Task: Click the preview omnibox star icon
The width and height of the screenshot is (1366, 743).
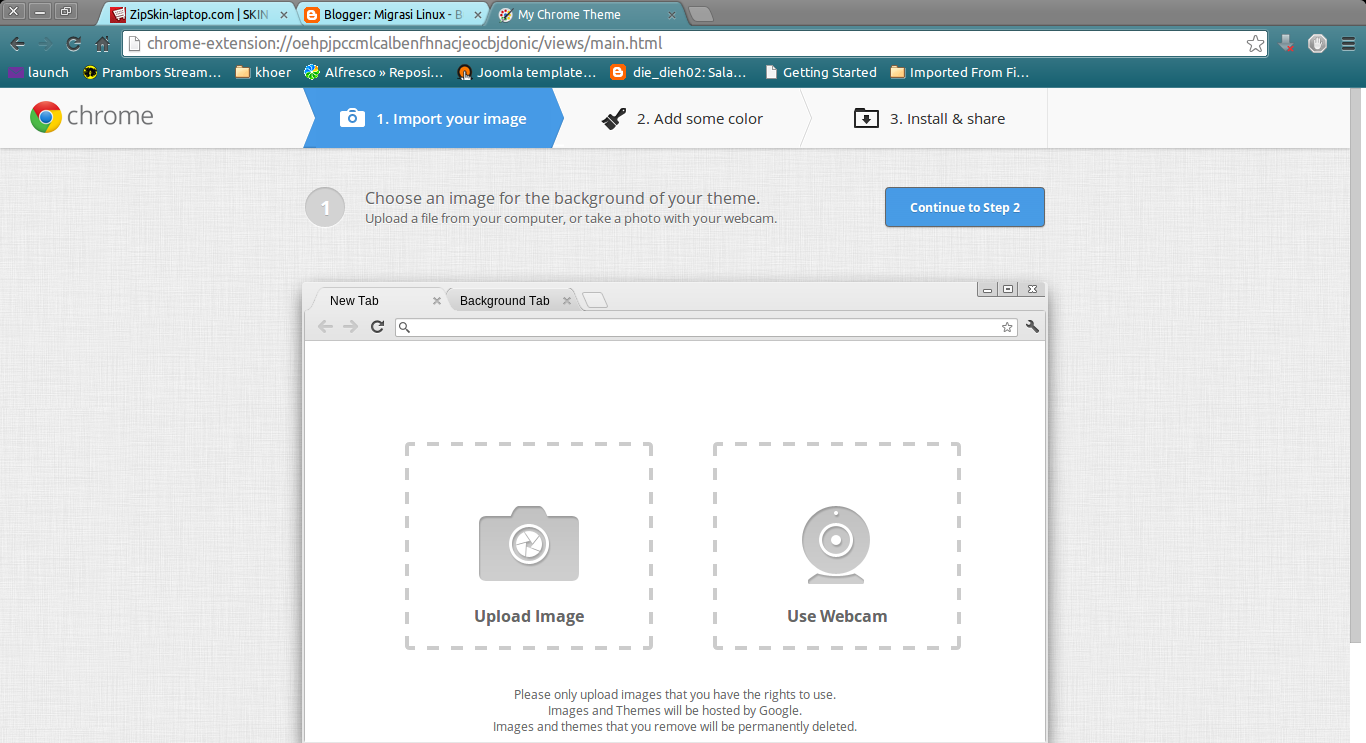Action: (x=1007, y=327)
